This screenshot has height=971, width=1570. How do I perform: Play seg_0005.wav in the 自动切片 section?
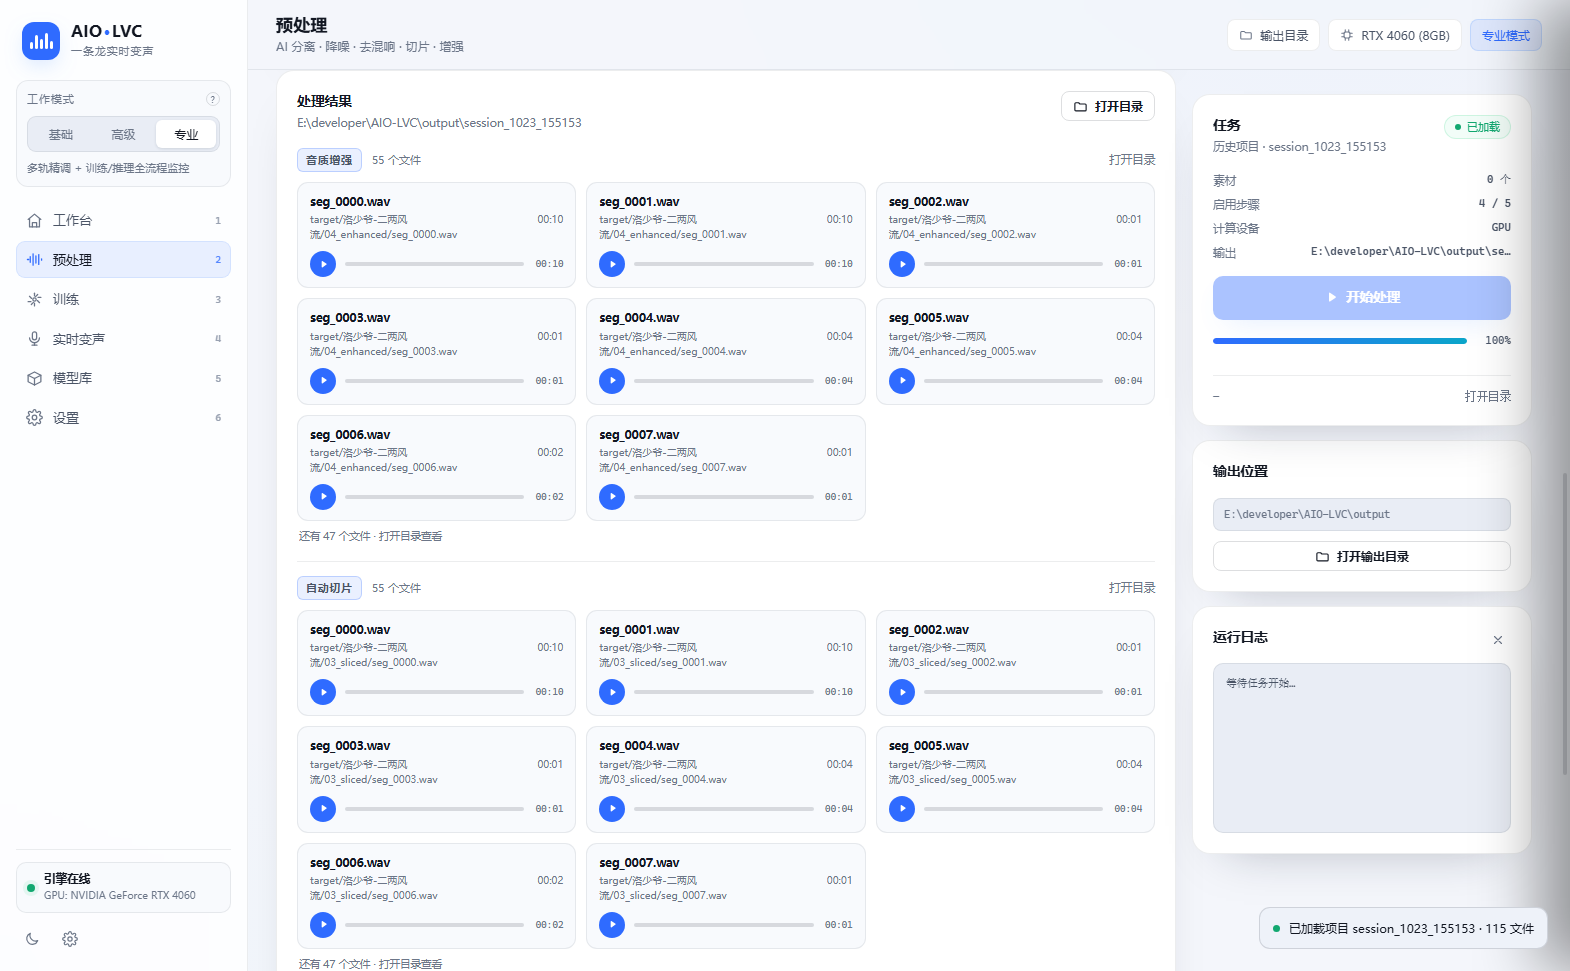[902, 808]
